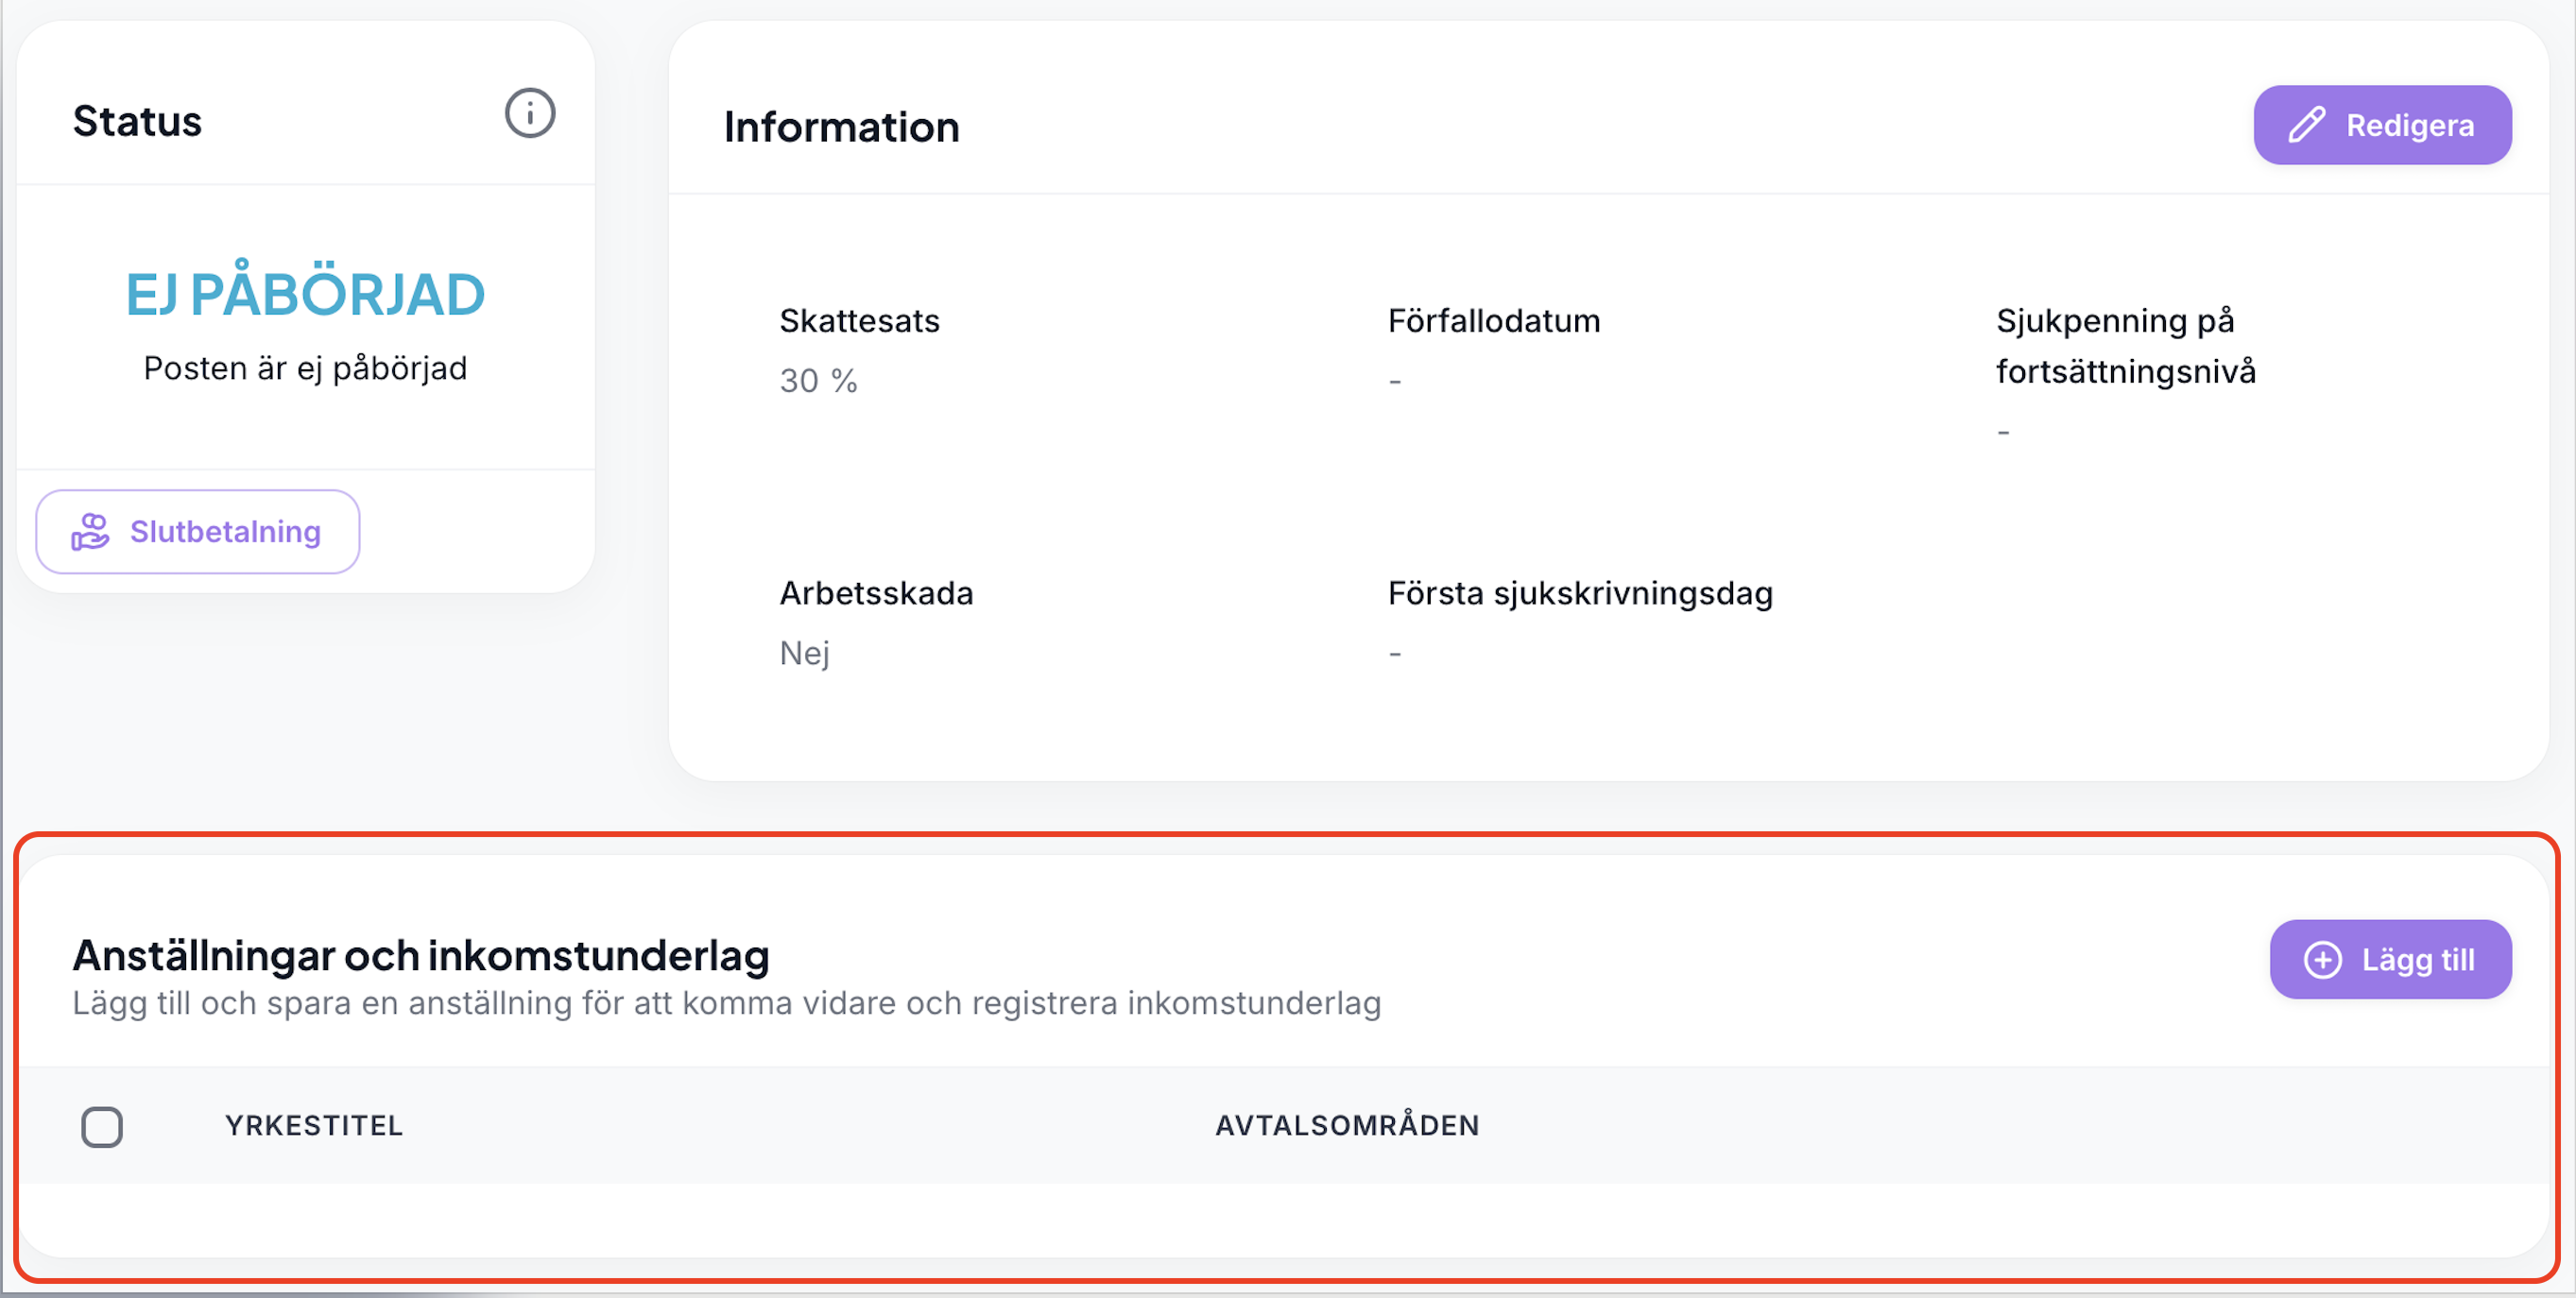Viewport: 2576px width, 1298px height.
Task: Click the Första sjukskrivningsdag label
Action: (1579, 594)
